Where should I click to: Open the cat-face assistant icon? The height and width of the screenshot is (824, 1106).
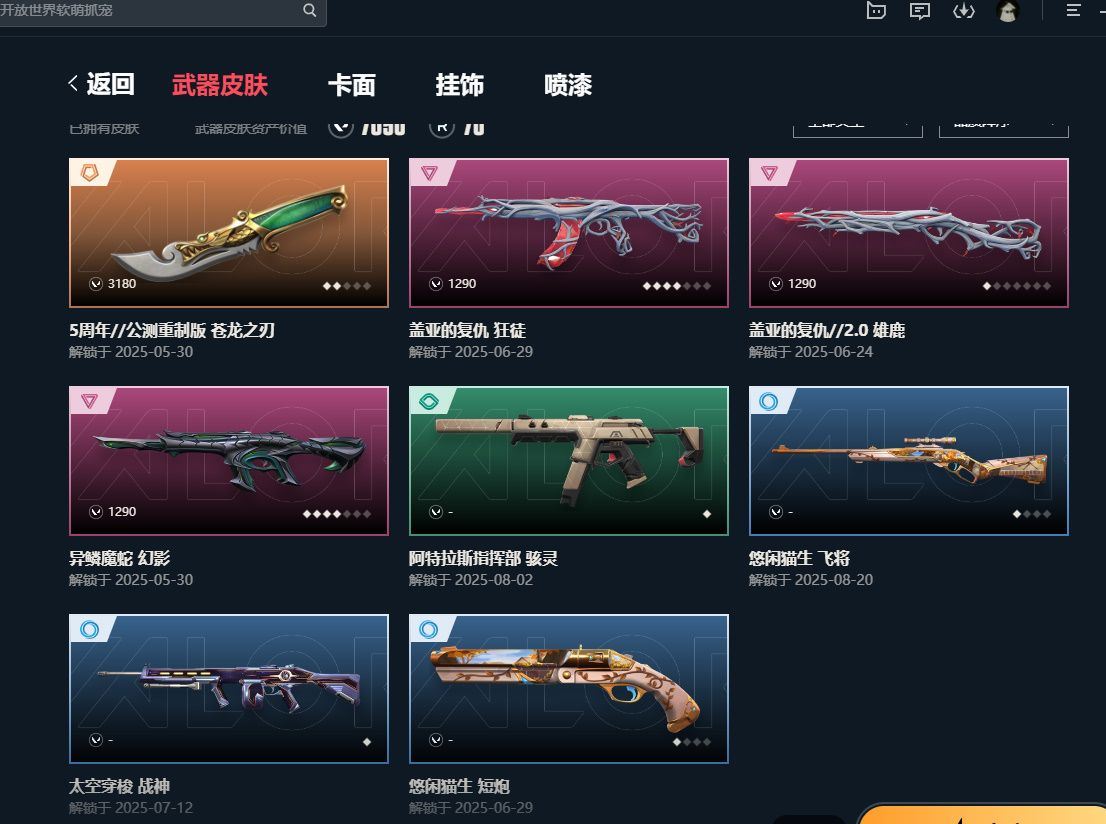tap(876, 10)
